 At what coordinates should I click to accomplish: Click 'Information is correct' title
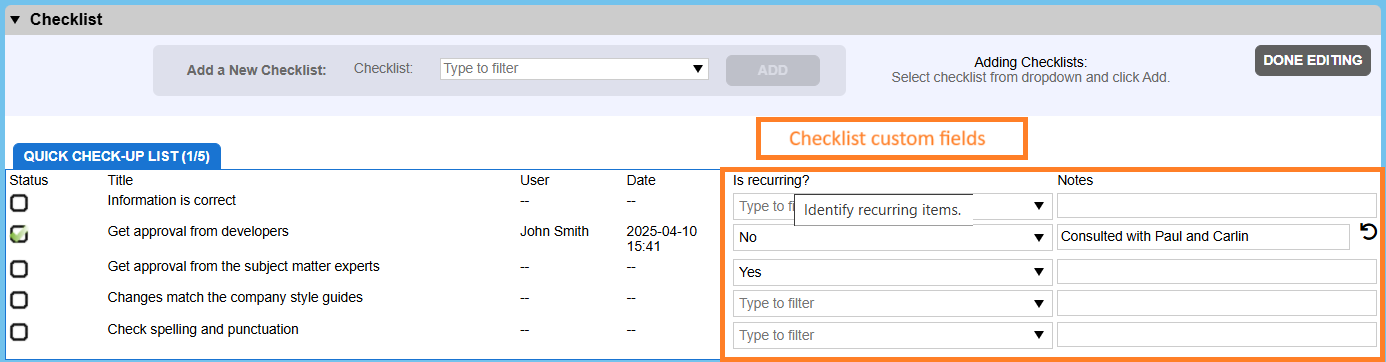pos(172,200)
